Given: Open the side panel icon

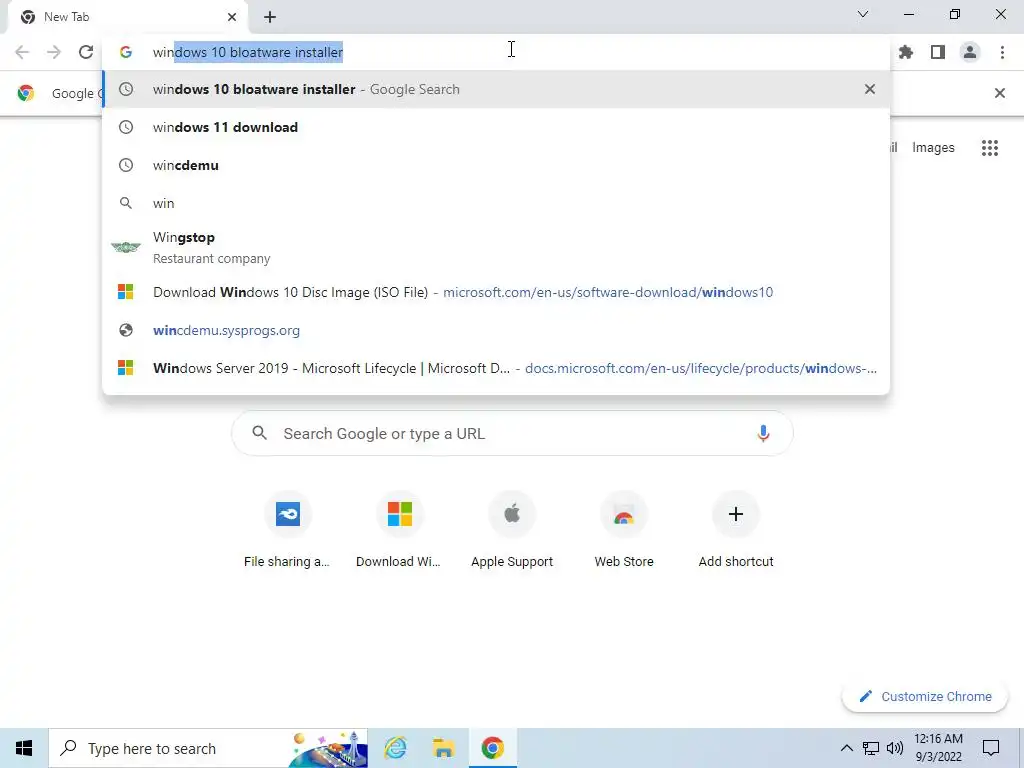Looking at the screenshot, I should [938, 52].
